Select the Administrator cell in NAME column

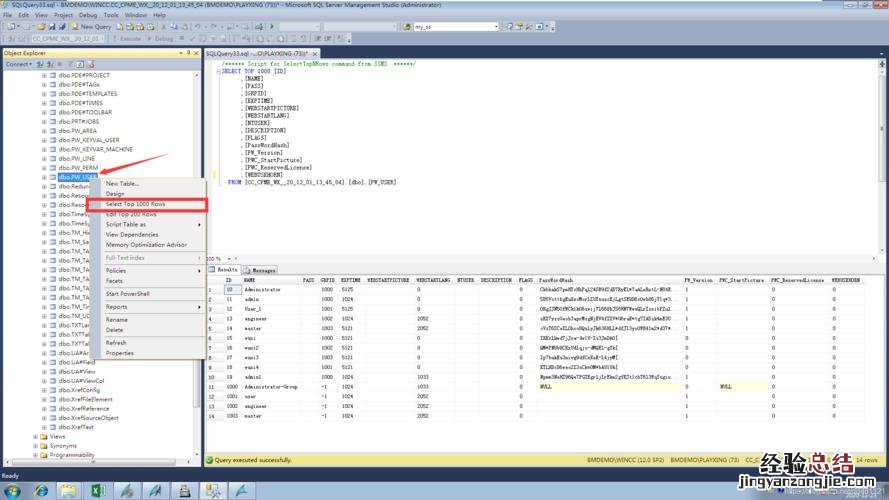point(262,290)
